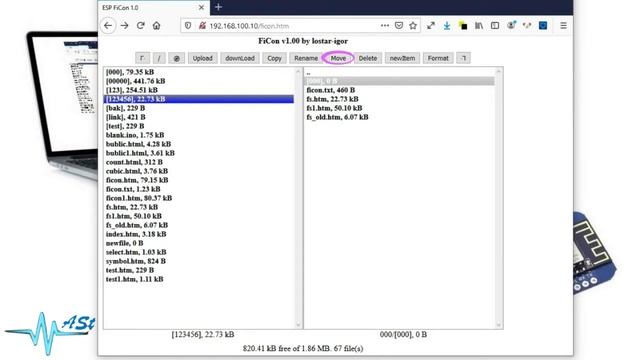
Task: Open the hamburger application menu
Action: point(563,26)
